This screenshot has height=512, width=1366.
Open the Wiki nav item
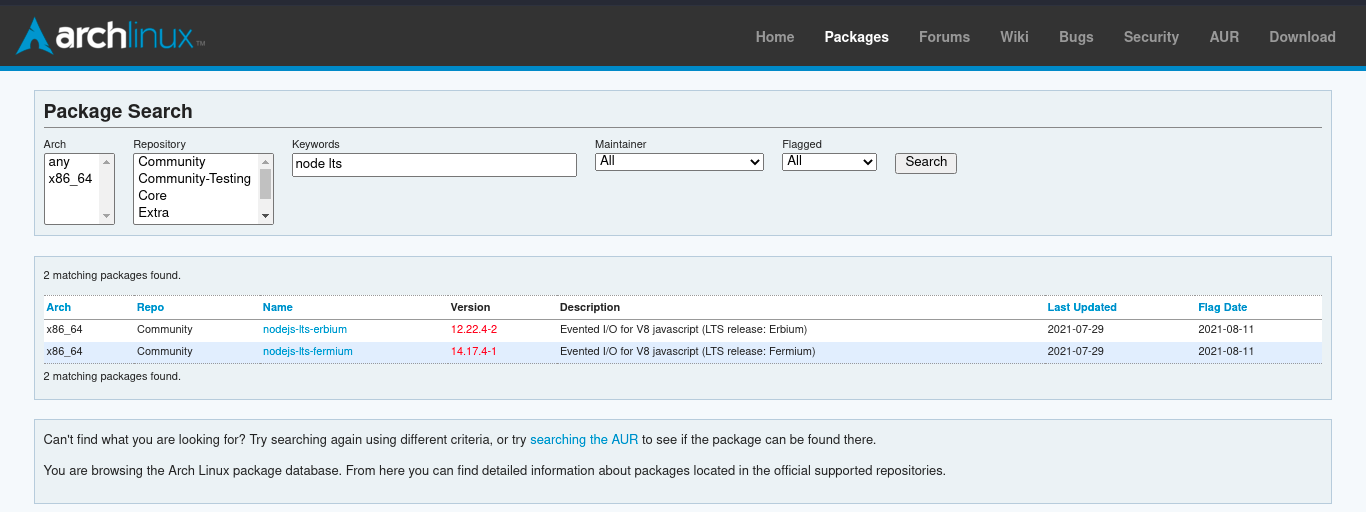1014,37
